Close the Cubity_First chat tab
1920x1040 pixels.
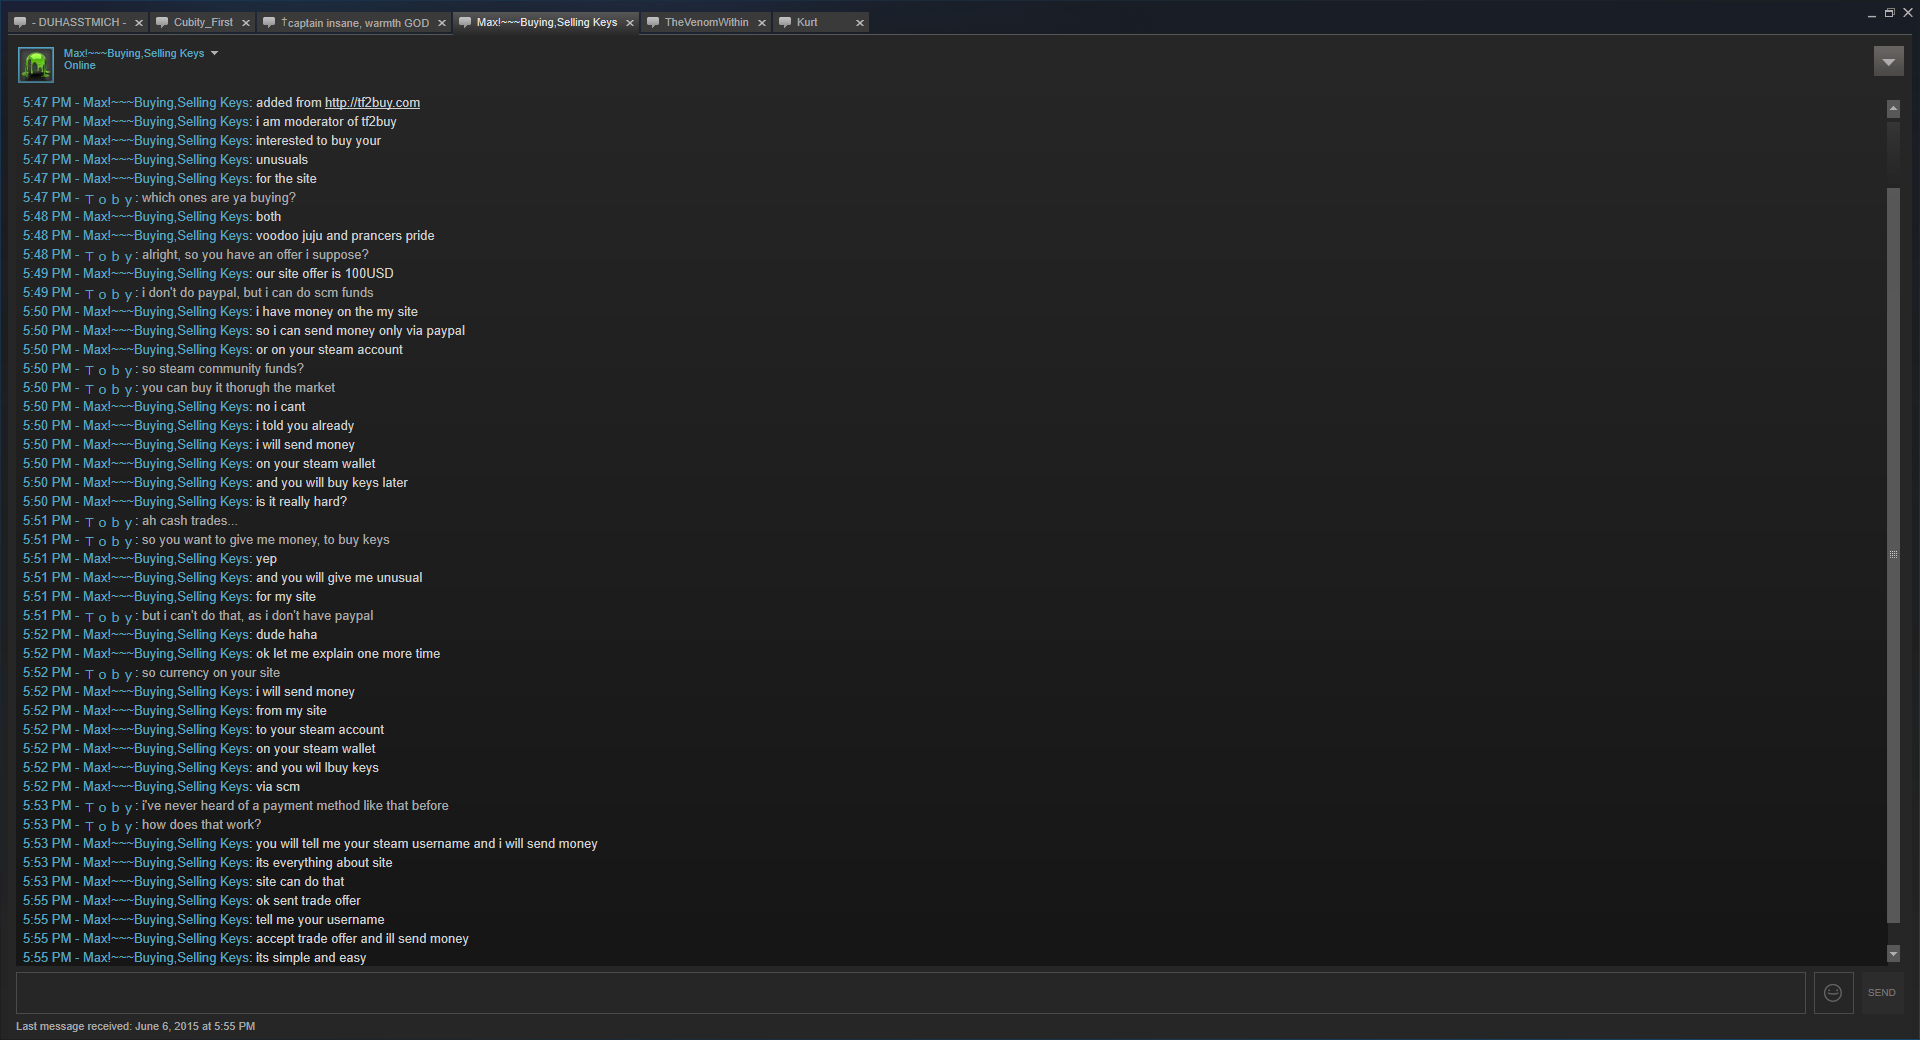(246, 23)
